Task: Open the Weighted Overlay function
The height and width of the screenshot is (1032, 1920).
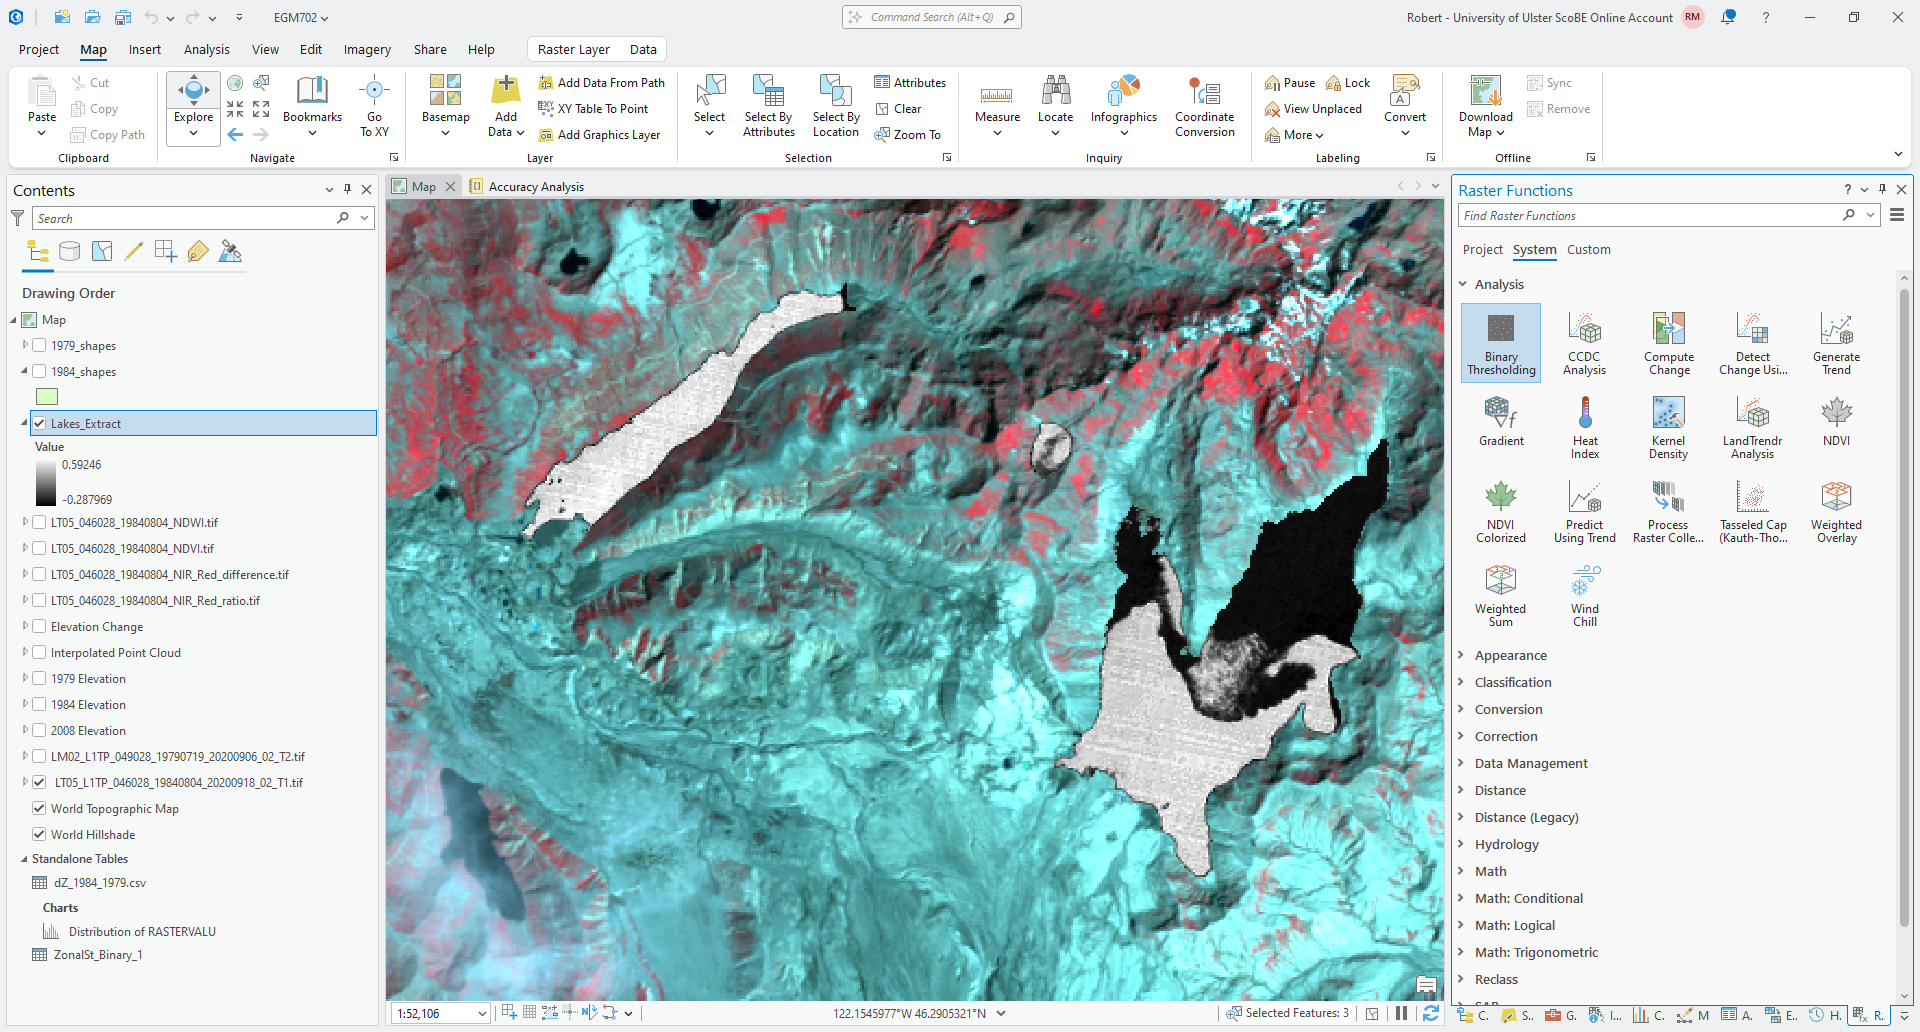Action: (1836, 511)
